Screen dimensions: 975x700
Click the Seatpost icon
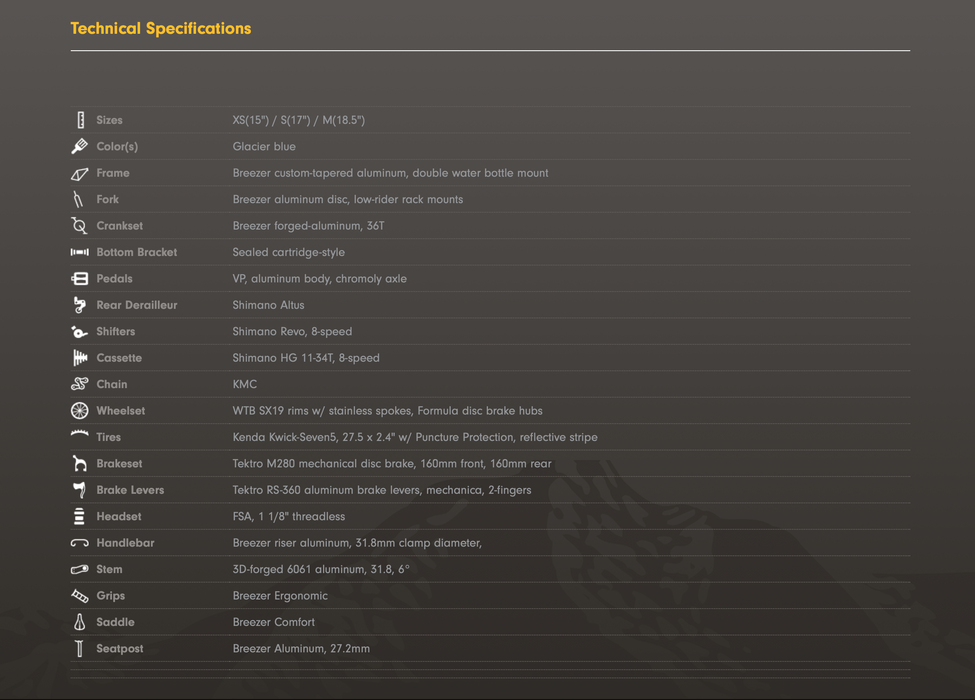click(x=79, y=648)
